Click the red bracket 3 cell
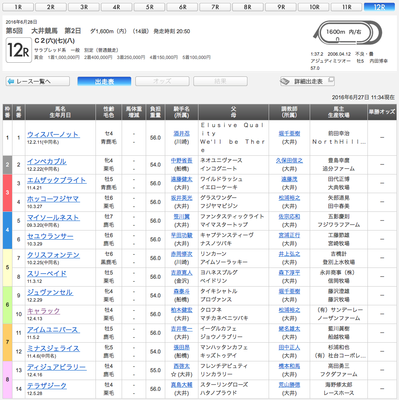The width and height of the screenshot is (399, 400). pyautogui.click(x=7, y=193)
